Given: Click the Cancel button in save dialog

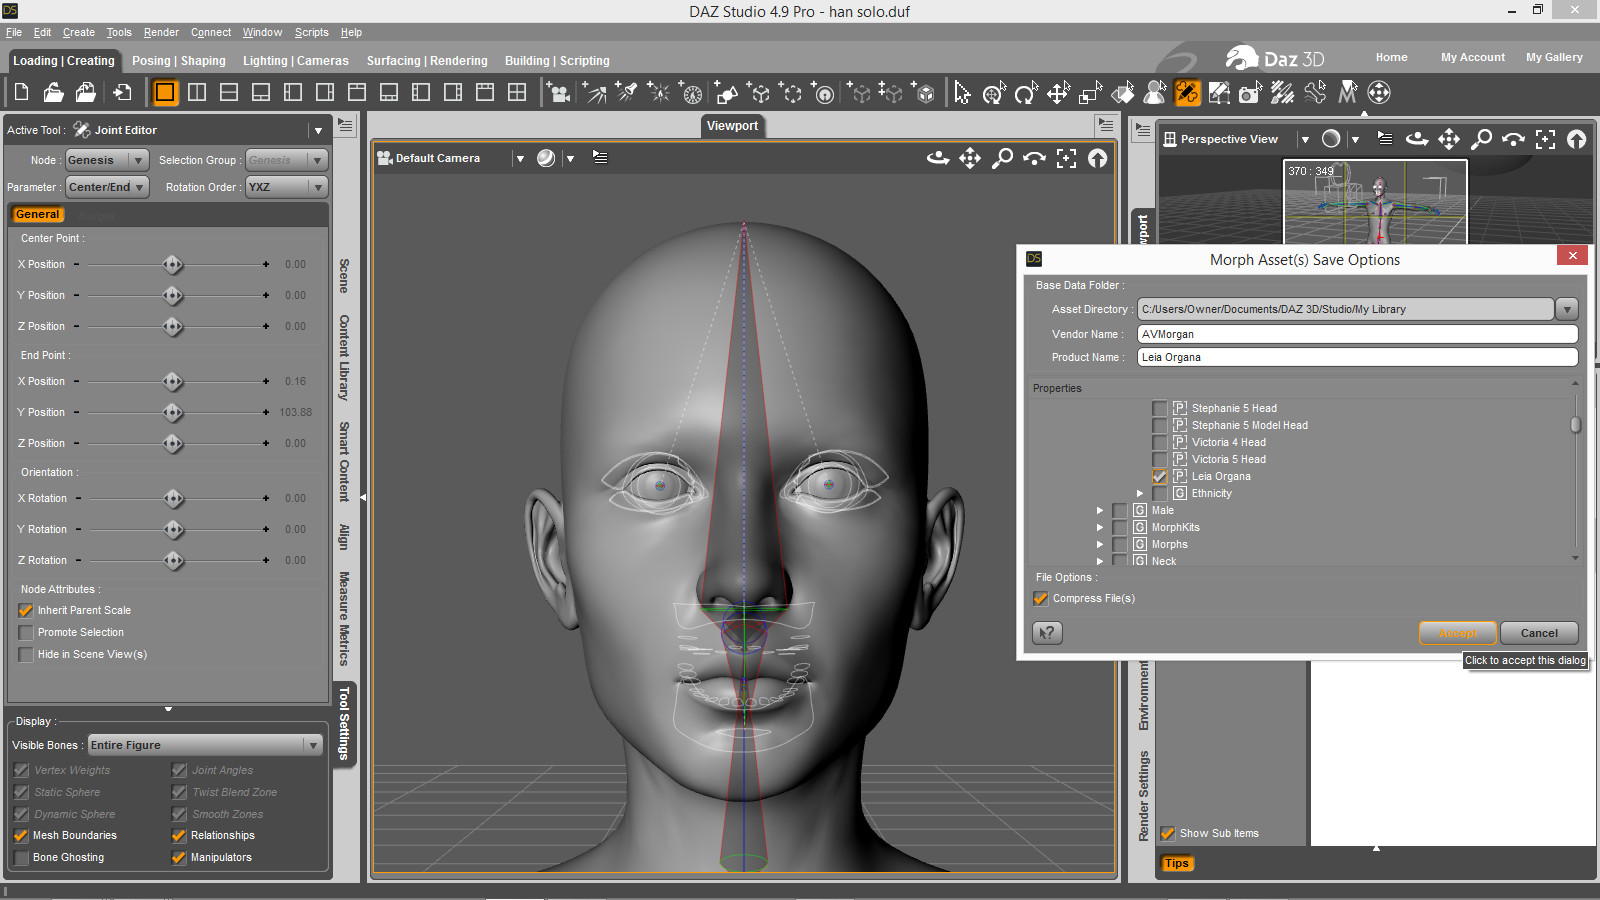Looking at the screenshot, I should click(1539, 633).
